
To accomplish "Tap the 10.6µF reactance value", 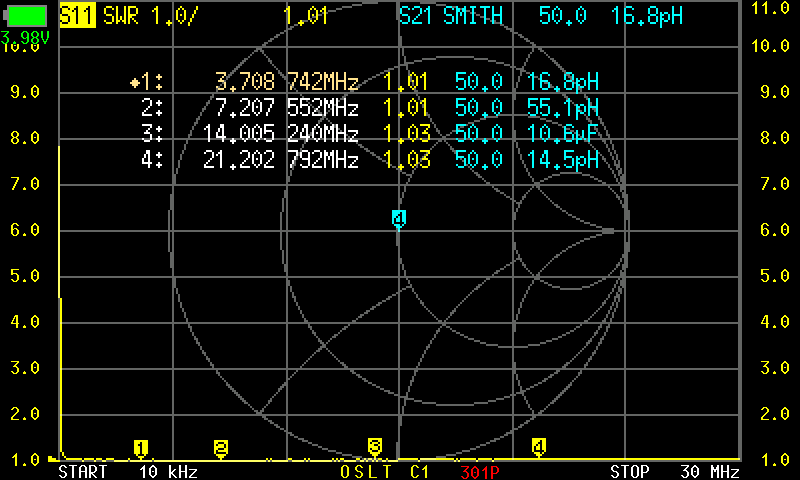I will [x=563, y=134].
